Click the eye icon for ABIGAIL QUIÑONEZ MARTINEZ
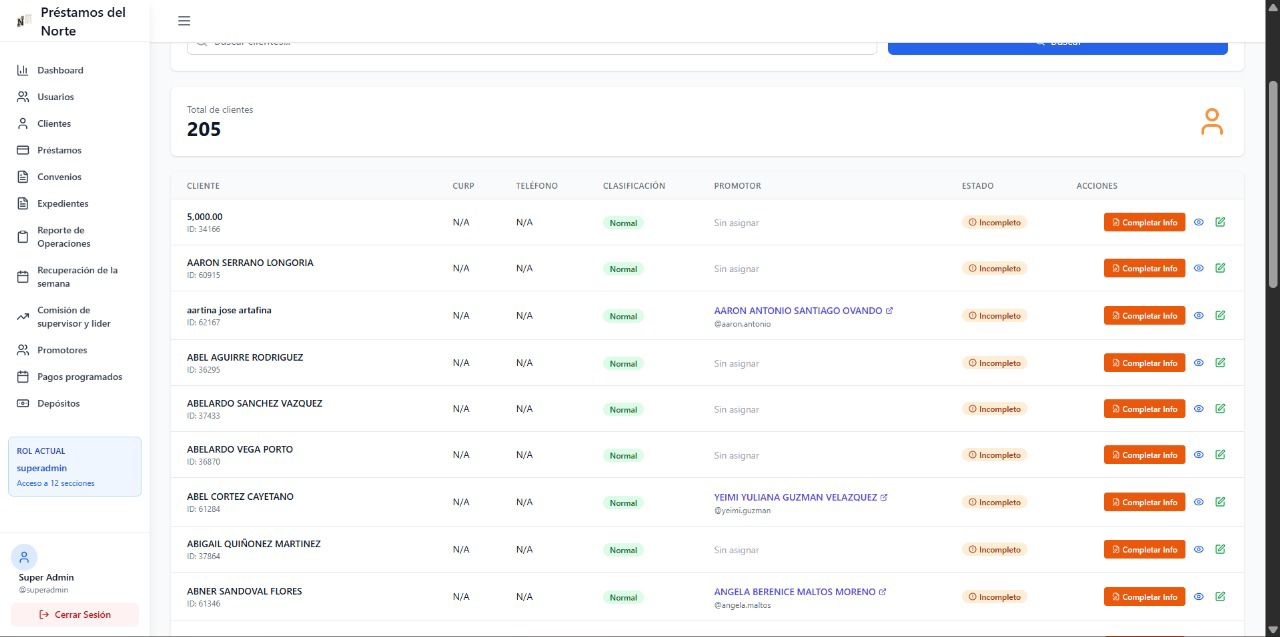The image size is (1280, 637). pyautogui.click(x=1199, y=549)
